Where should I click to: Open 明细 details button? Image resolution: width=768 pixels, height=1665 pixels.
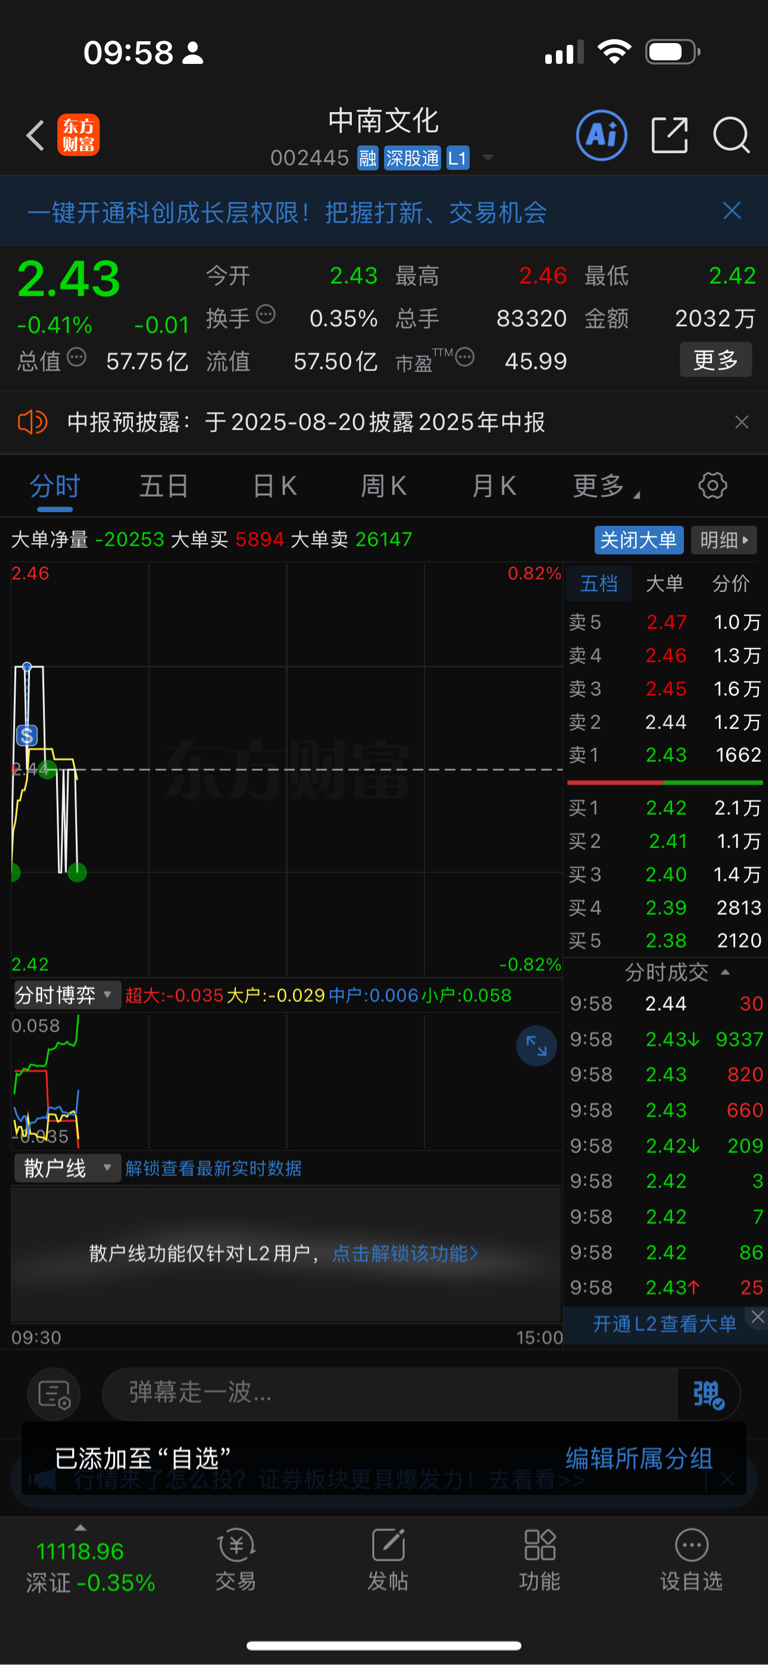pos(724,540)
